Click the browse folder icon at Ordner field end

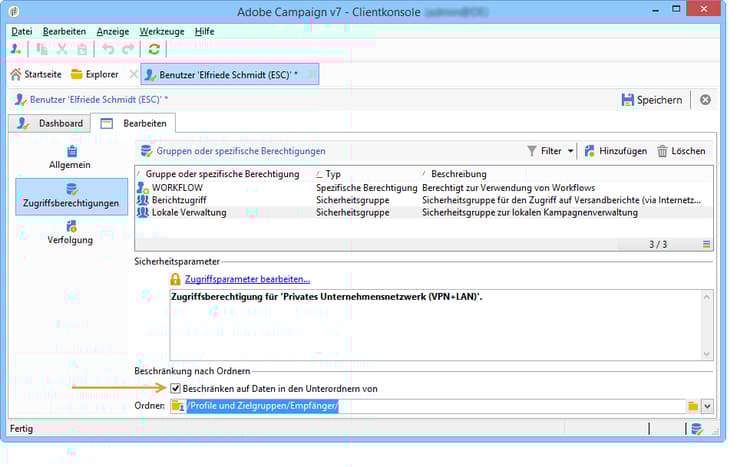pos(693,406)
